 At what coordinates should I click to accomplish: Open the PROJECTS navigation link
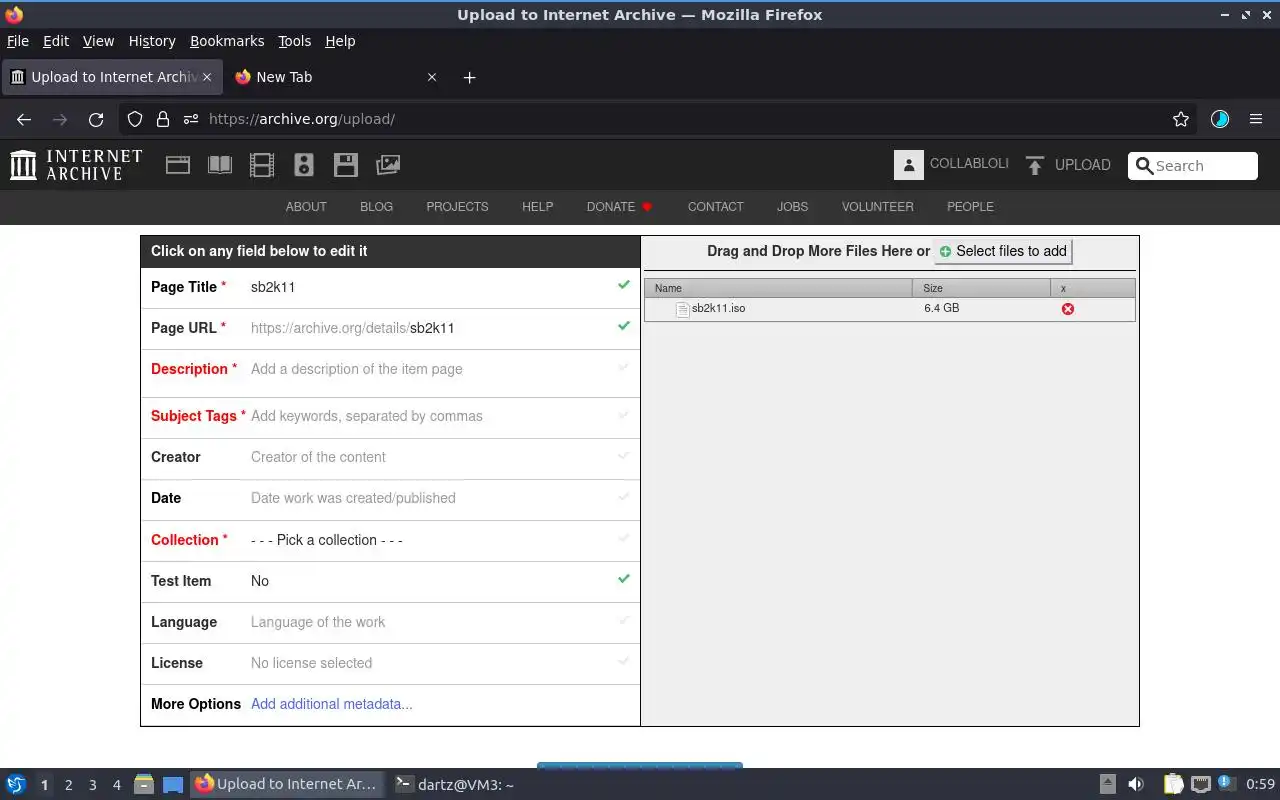pos(457,207)
